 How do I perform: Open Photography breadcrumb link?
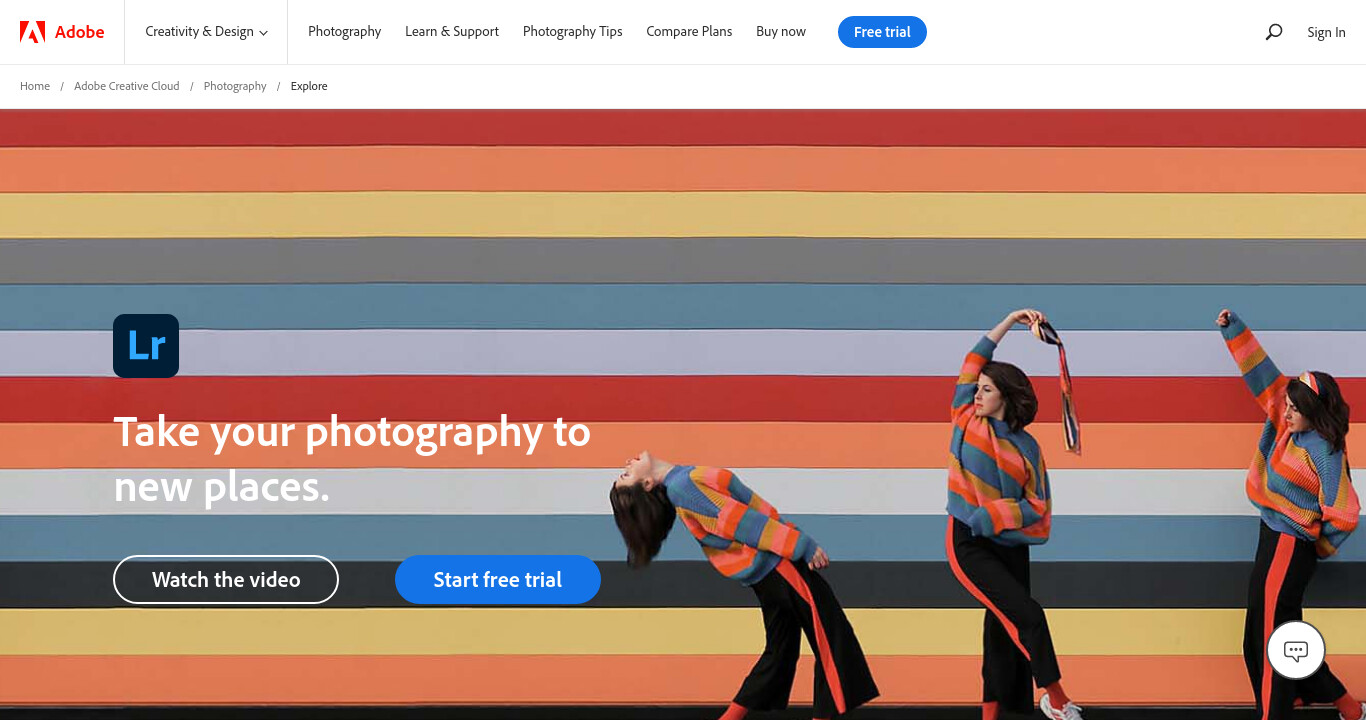tap(235, 86)
